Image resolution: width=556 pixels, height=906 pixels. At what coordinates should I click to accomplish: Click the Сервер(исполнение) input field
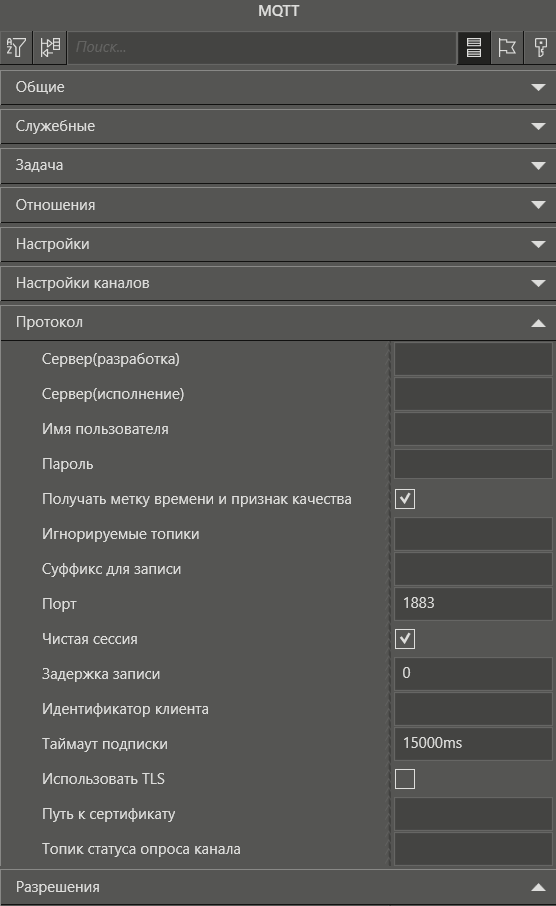473,394
